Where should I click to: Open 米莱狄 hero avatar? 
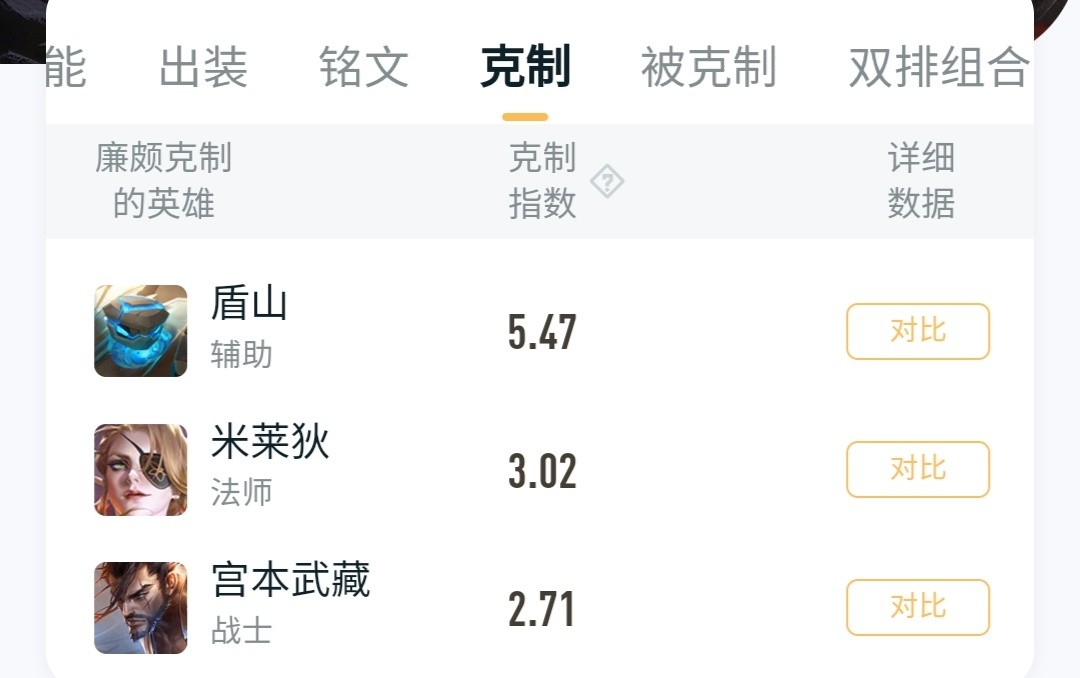point(141,470)
